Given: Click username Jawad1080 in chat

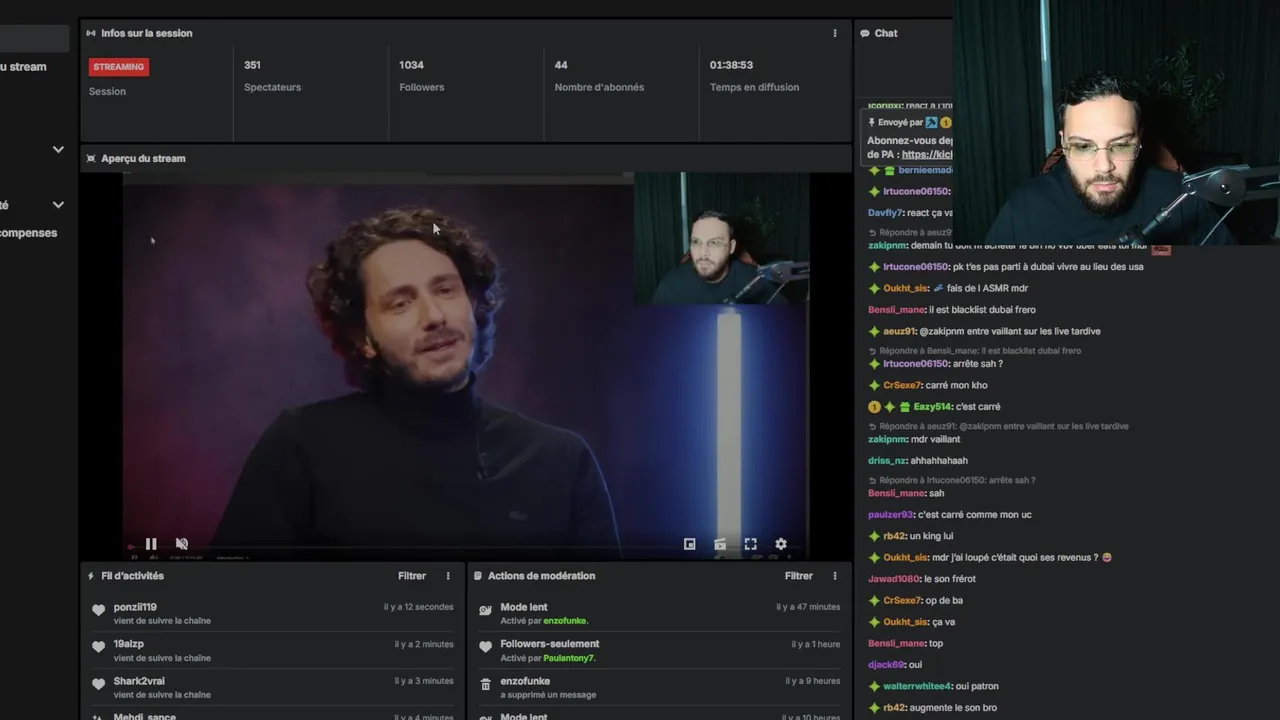Looking at the screenshot, I should pos(893,579).
